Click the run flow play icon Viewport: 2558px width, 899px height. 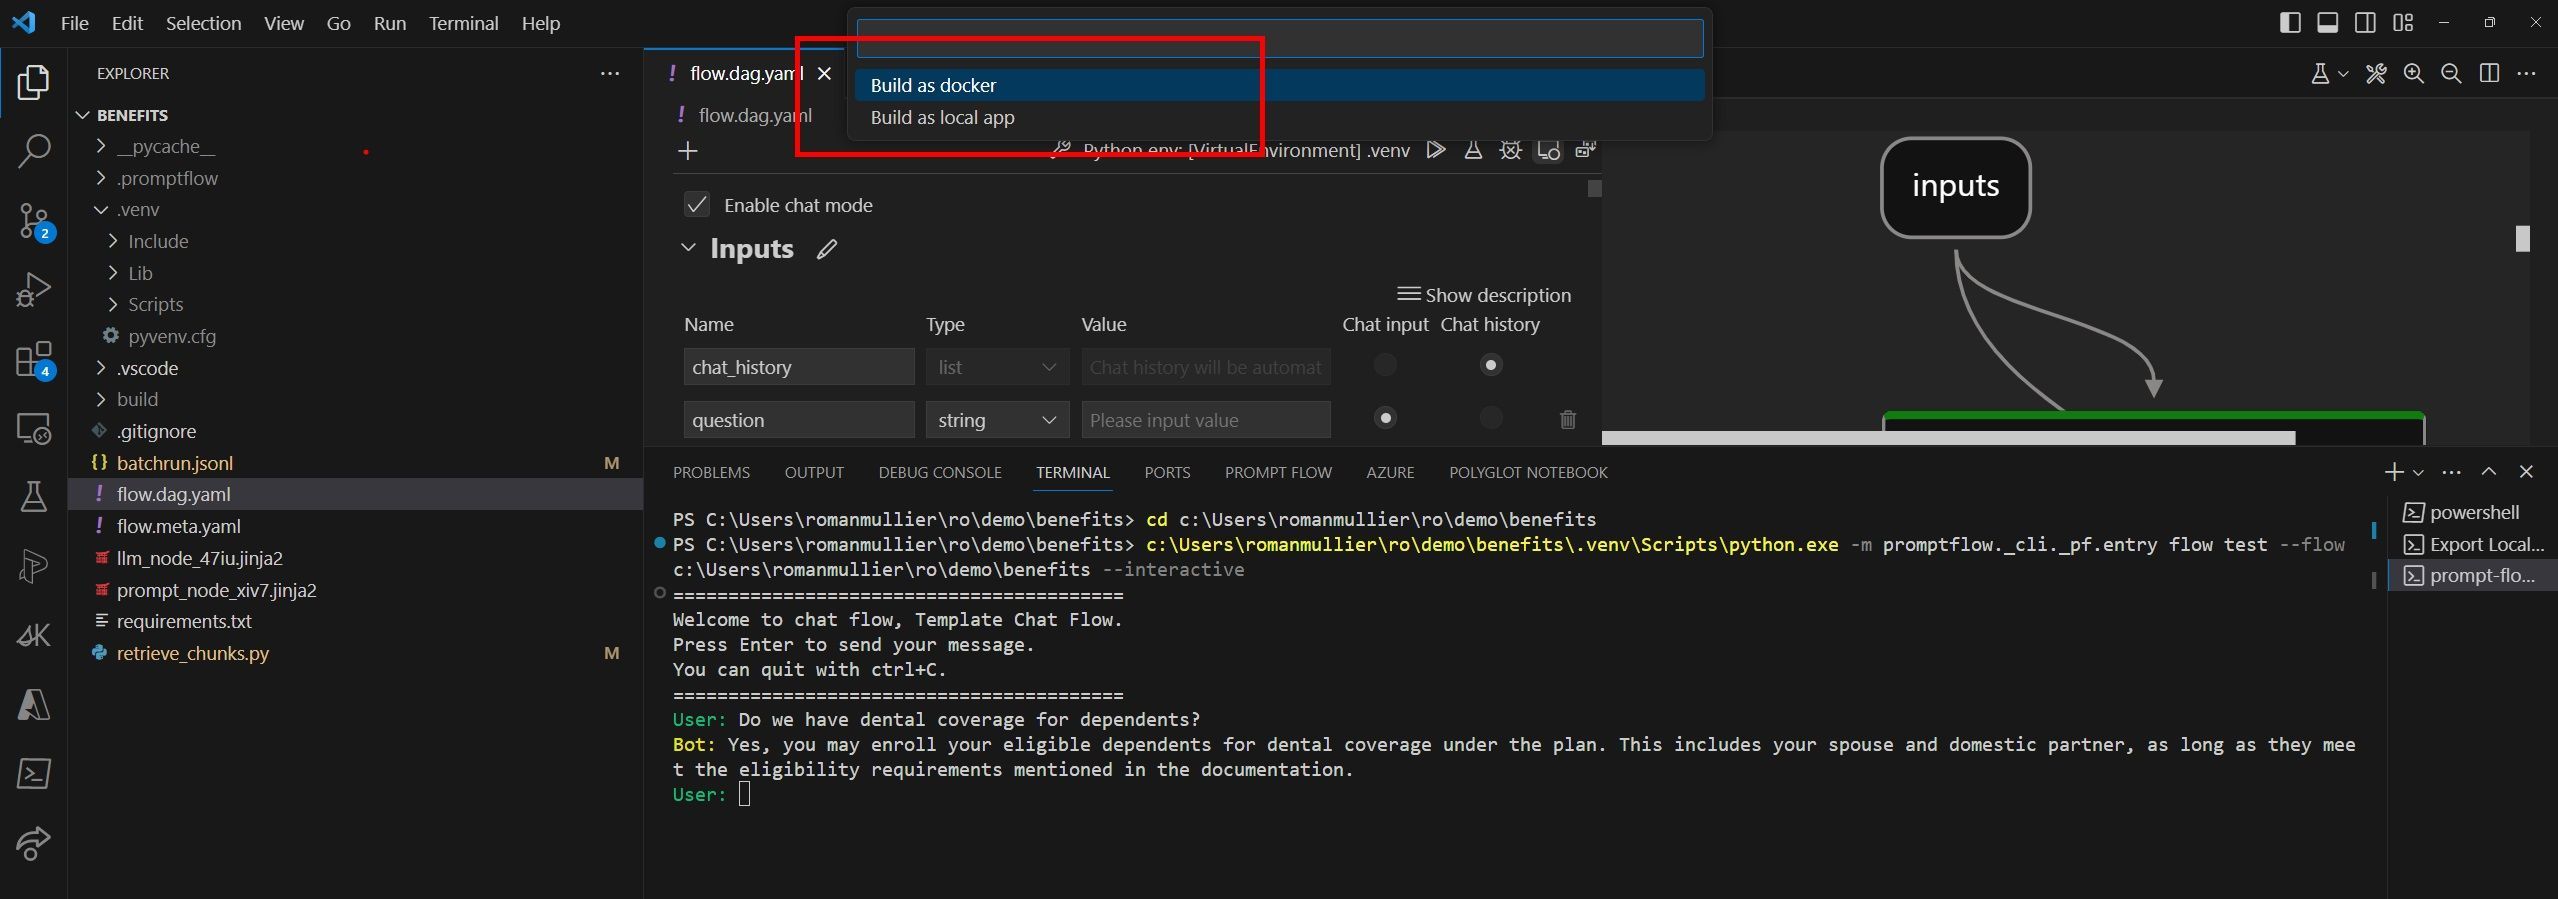coord(1436,150)
